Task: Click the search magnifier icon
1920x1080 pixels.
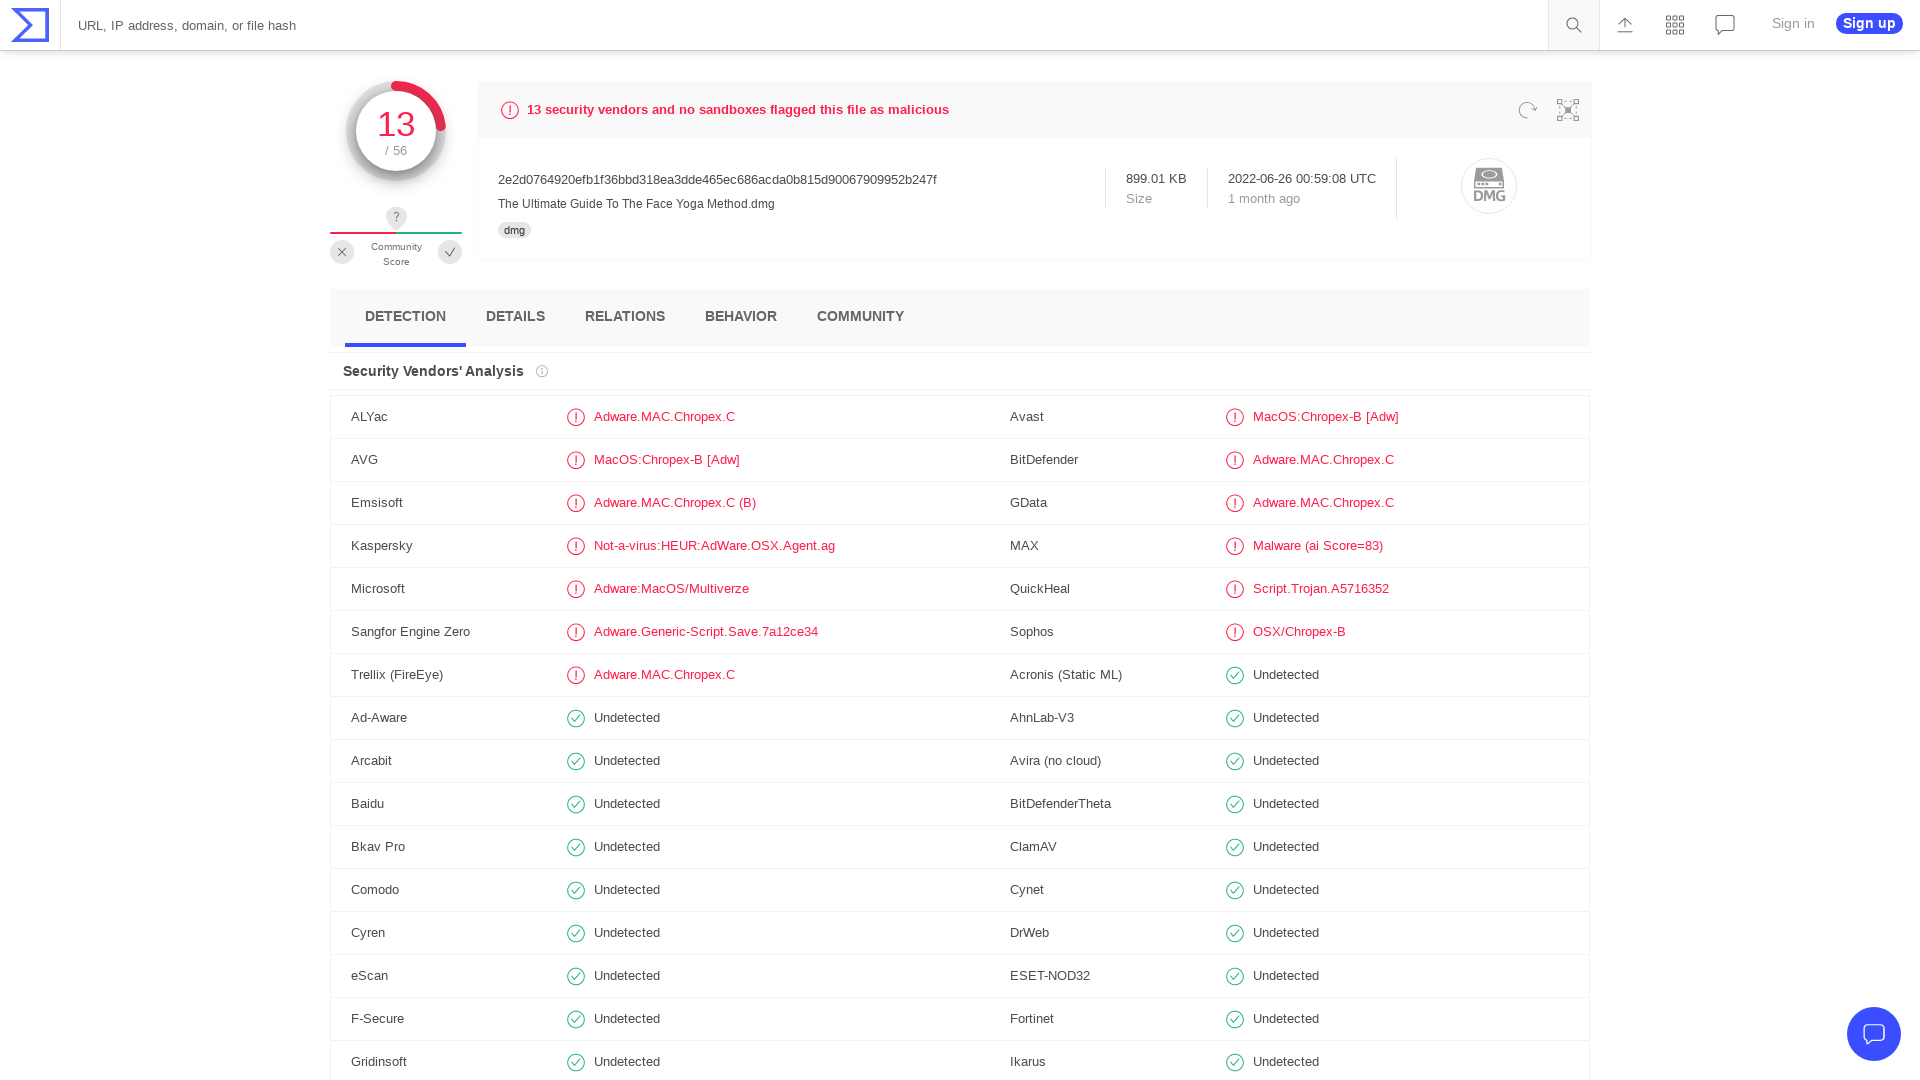Action: [1573, 24]
